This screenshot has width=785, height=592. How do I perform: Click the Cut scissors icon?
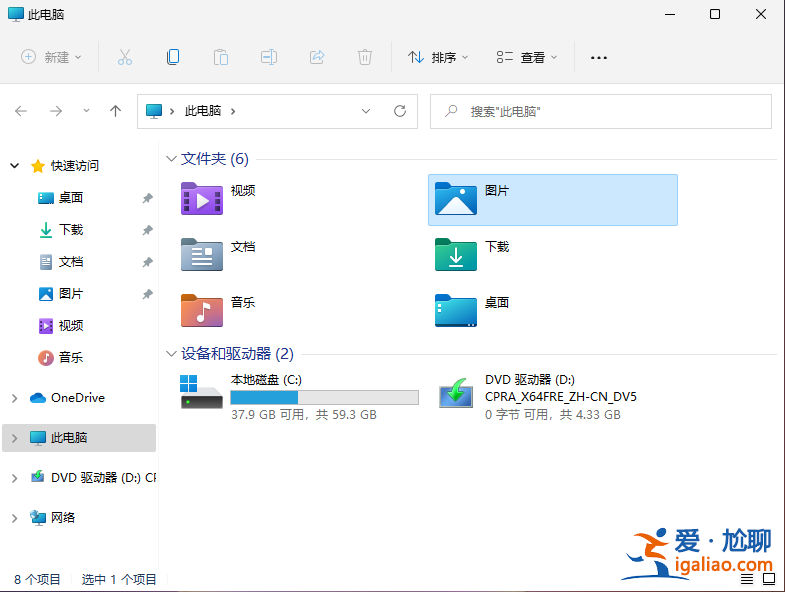(x=125, y=57)
